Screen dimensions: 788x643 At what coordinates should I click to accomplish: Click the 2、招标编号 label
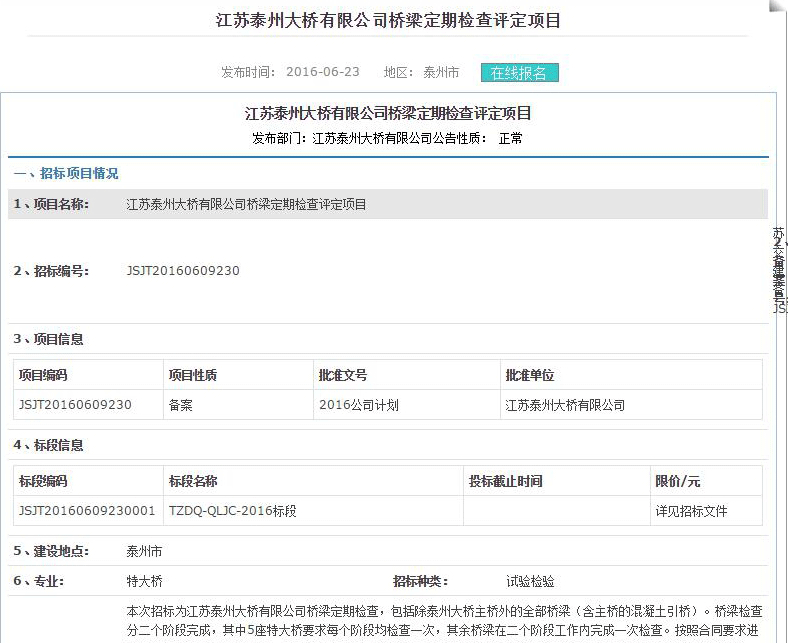51,271
